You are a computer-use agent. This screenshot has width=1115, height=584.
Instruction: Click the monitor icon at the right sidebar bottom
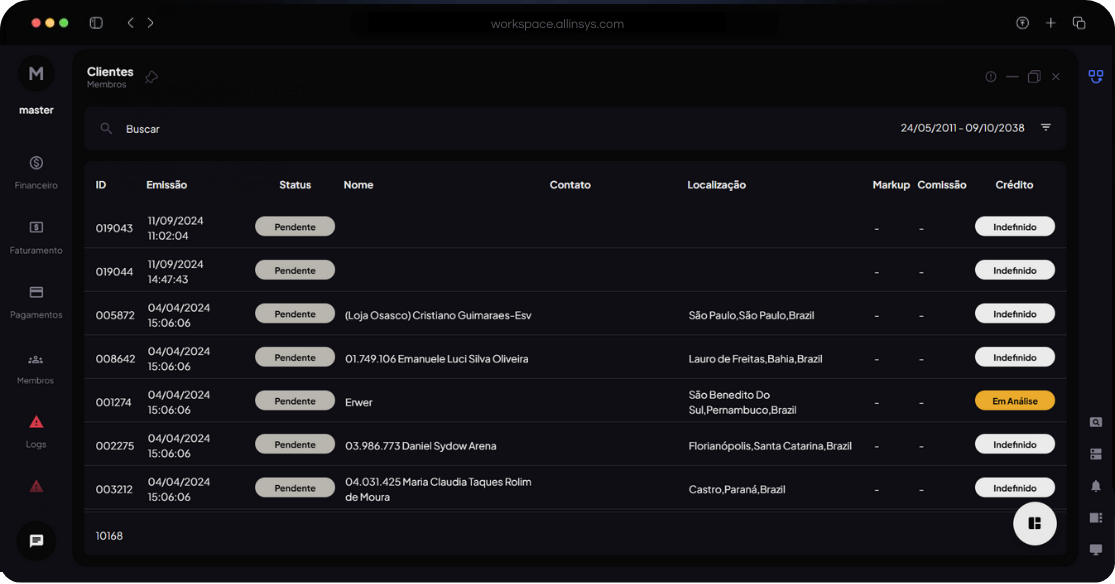(1095, 549)
